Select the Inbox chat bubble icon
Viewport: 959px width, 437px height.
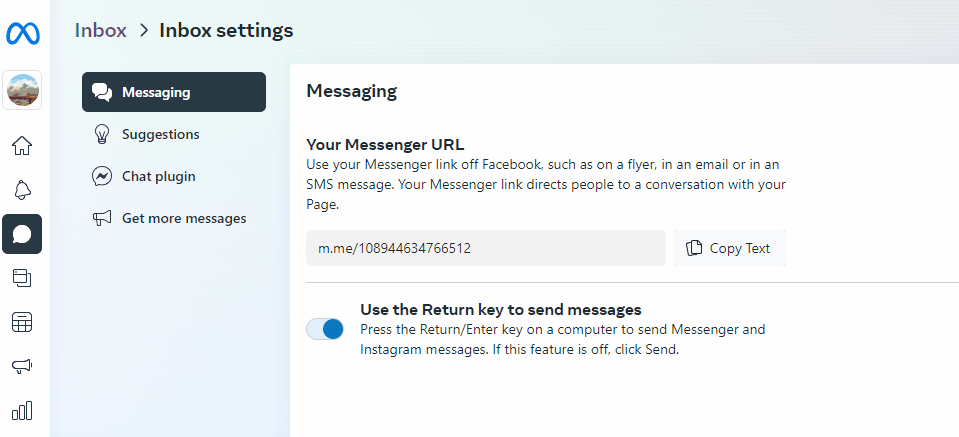pos(22,234)
